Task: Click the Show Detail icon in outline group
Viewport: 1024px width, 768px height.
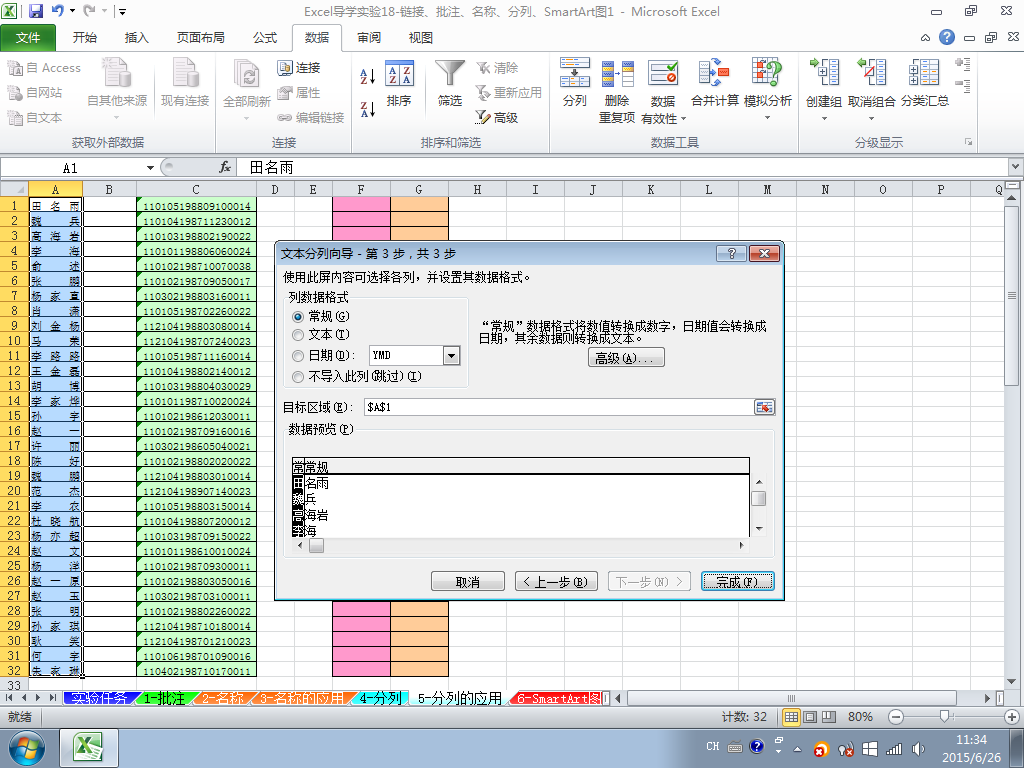Action: [x=963, y=63]
